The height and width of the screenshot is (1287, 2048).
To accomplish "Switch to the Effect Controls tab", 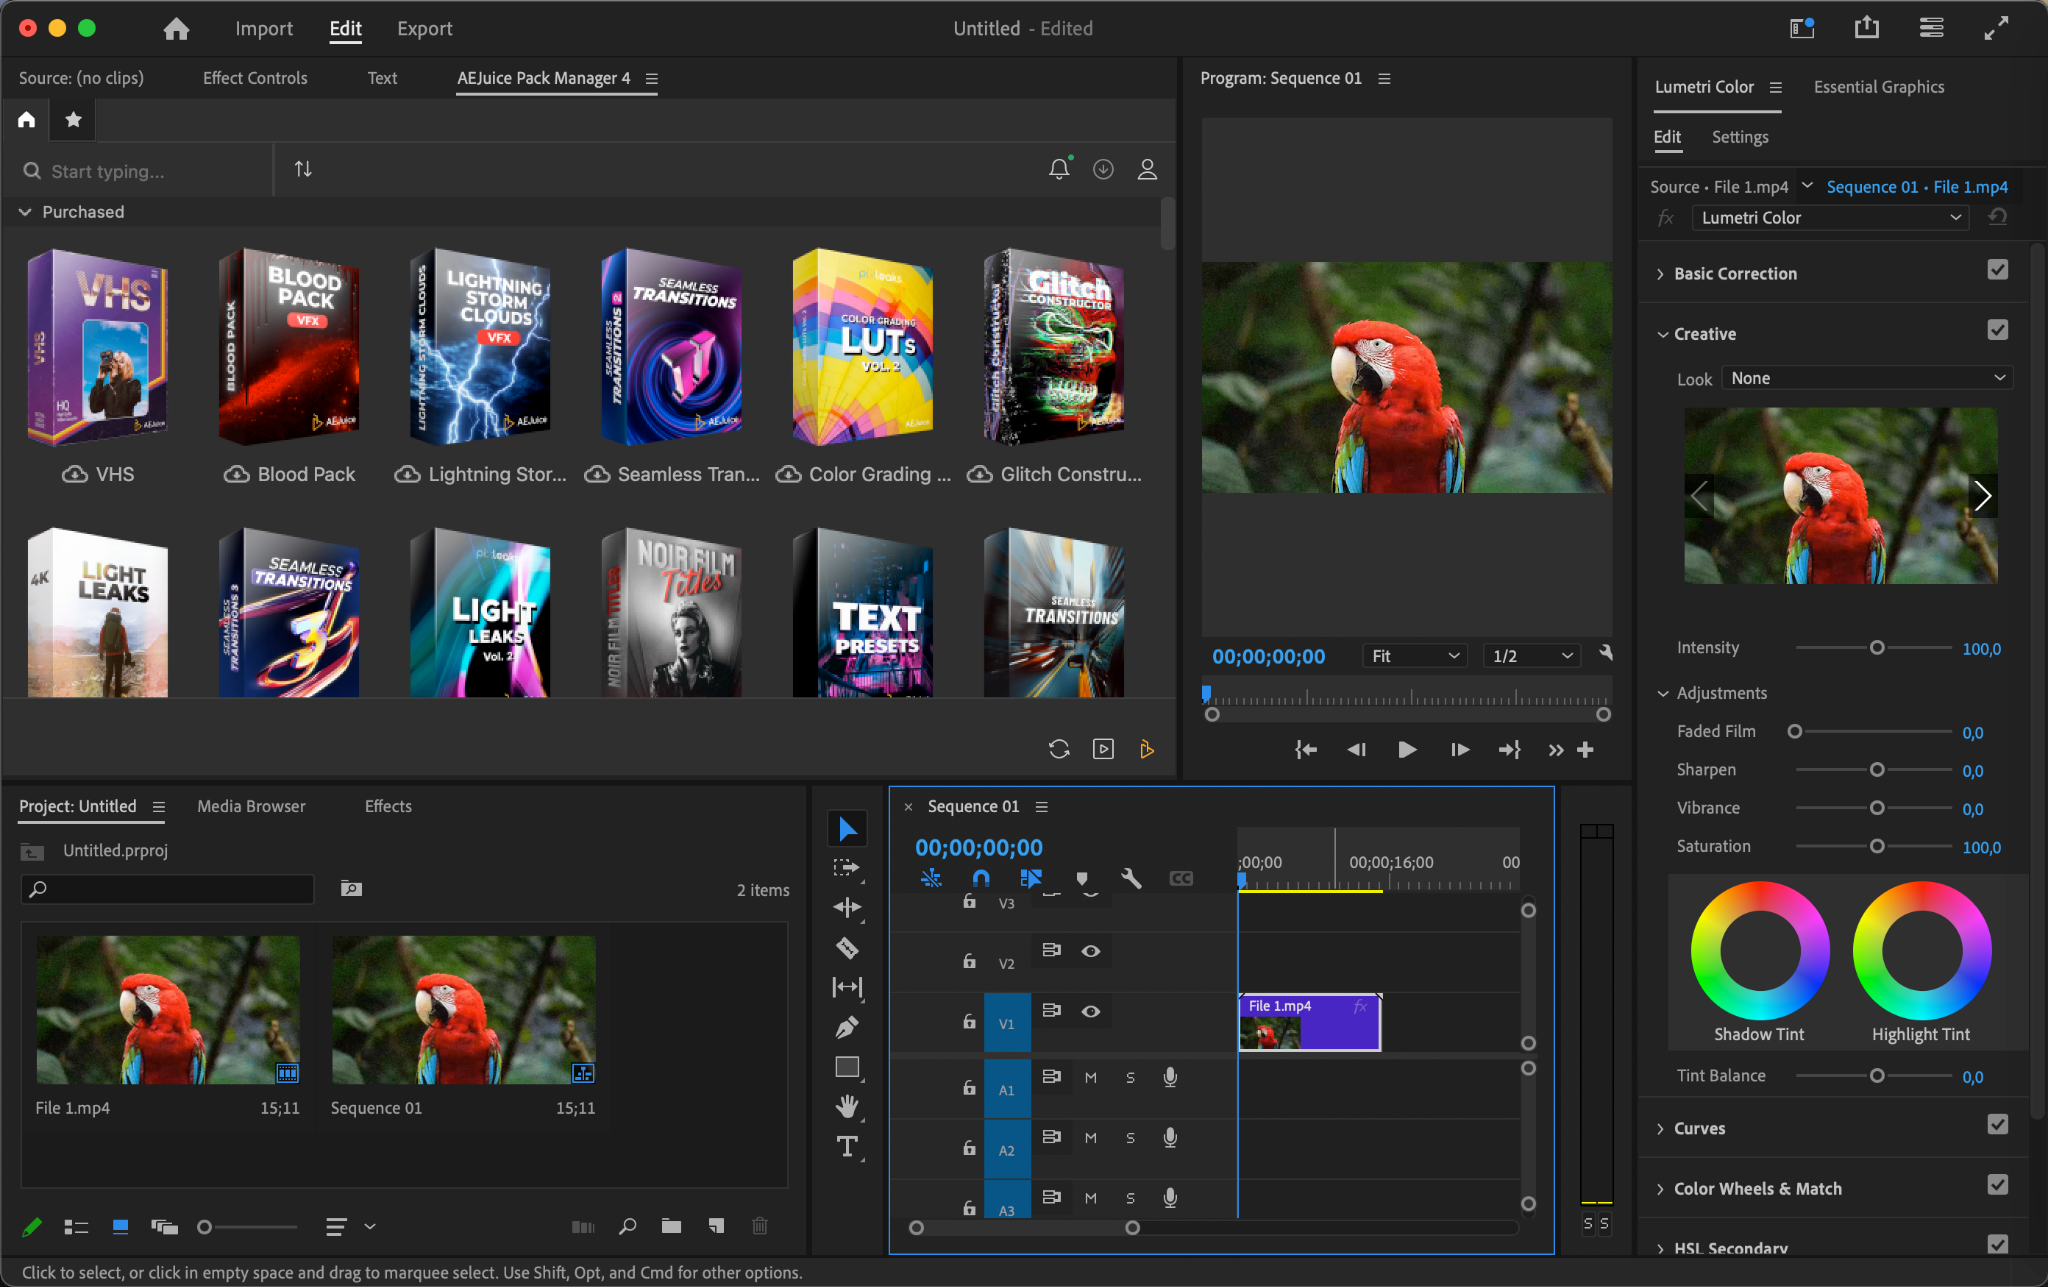I will pyautogui.click(x=255, y=78).
